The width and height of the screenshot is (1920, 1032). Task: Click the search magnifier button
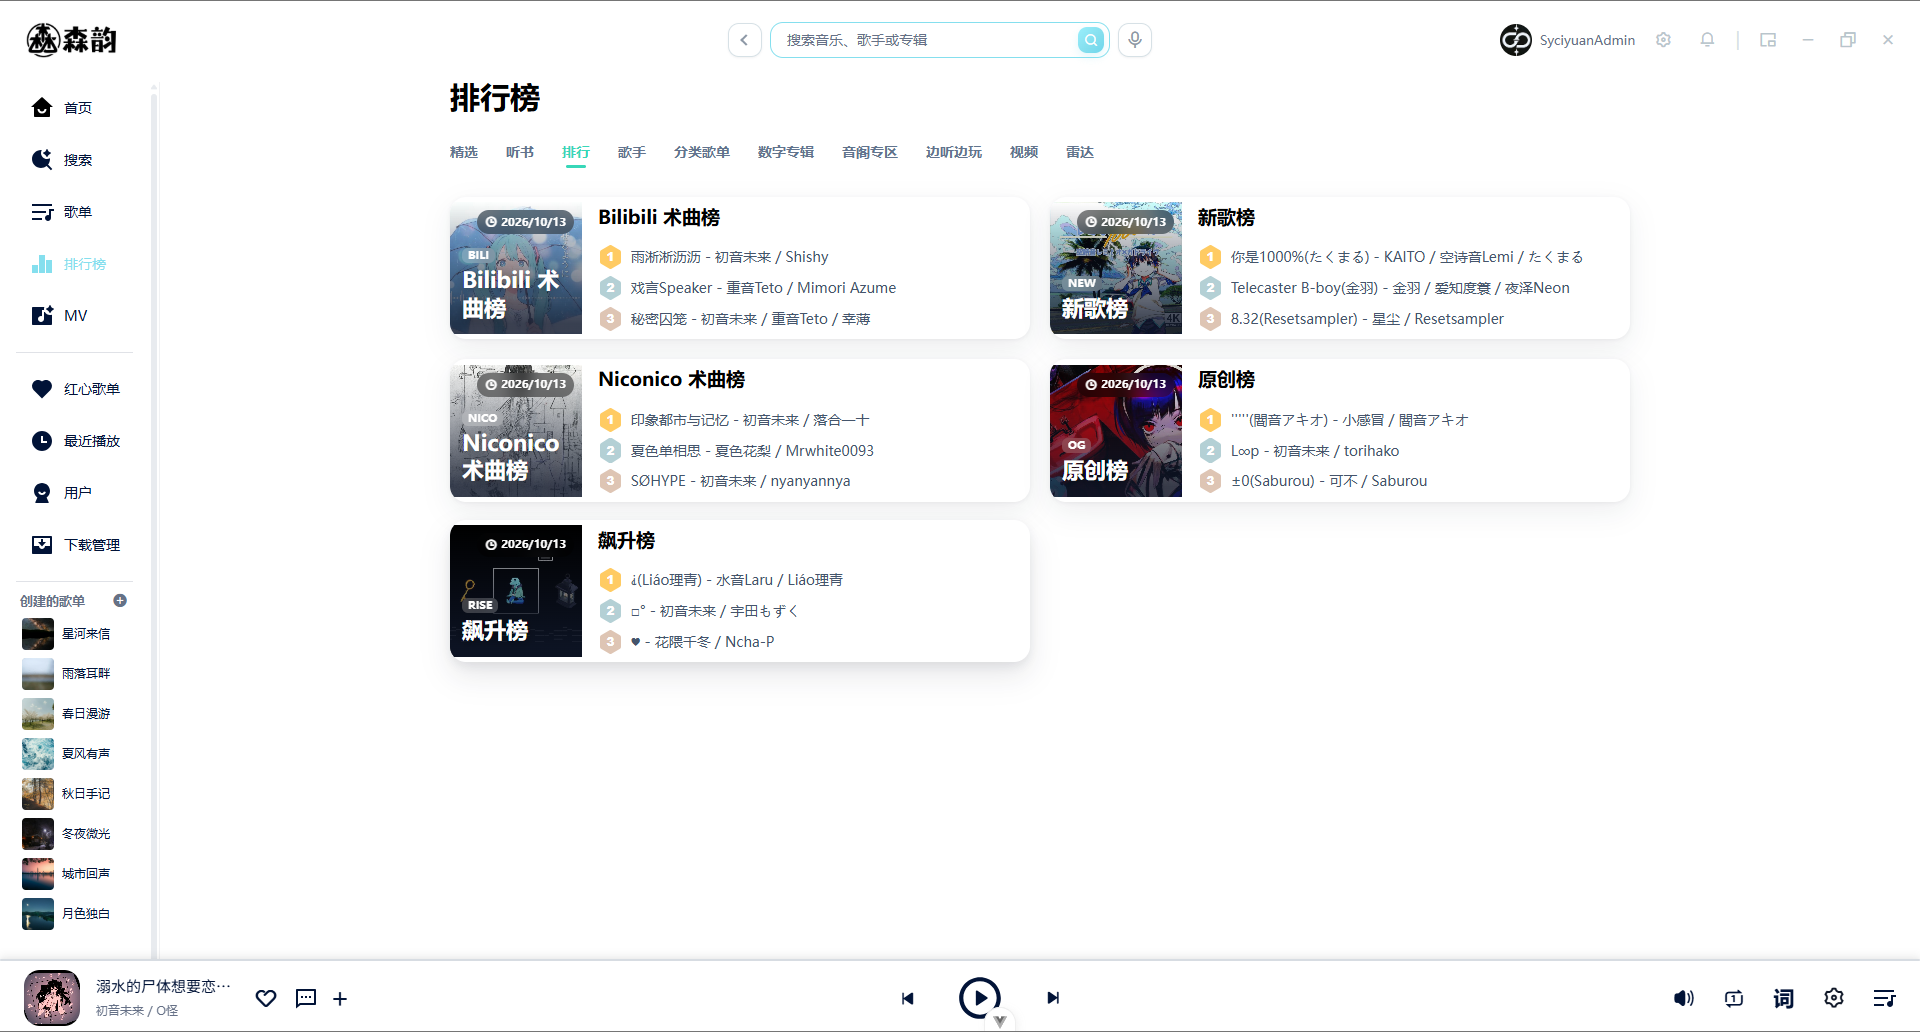click(x=1091, y=40)
